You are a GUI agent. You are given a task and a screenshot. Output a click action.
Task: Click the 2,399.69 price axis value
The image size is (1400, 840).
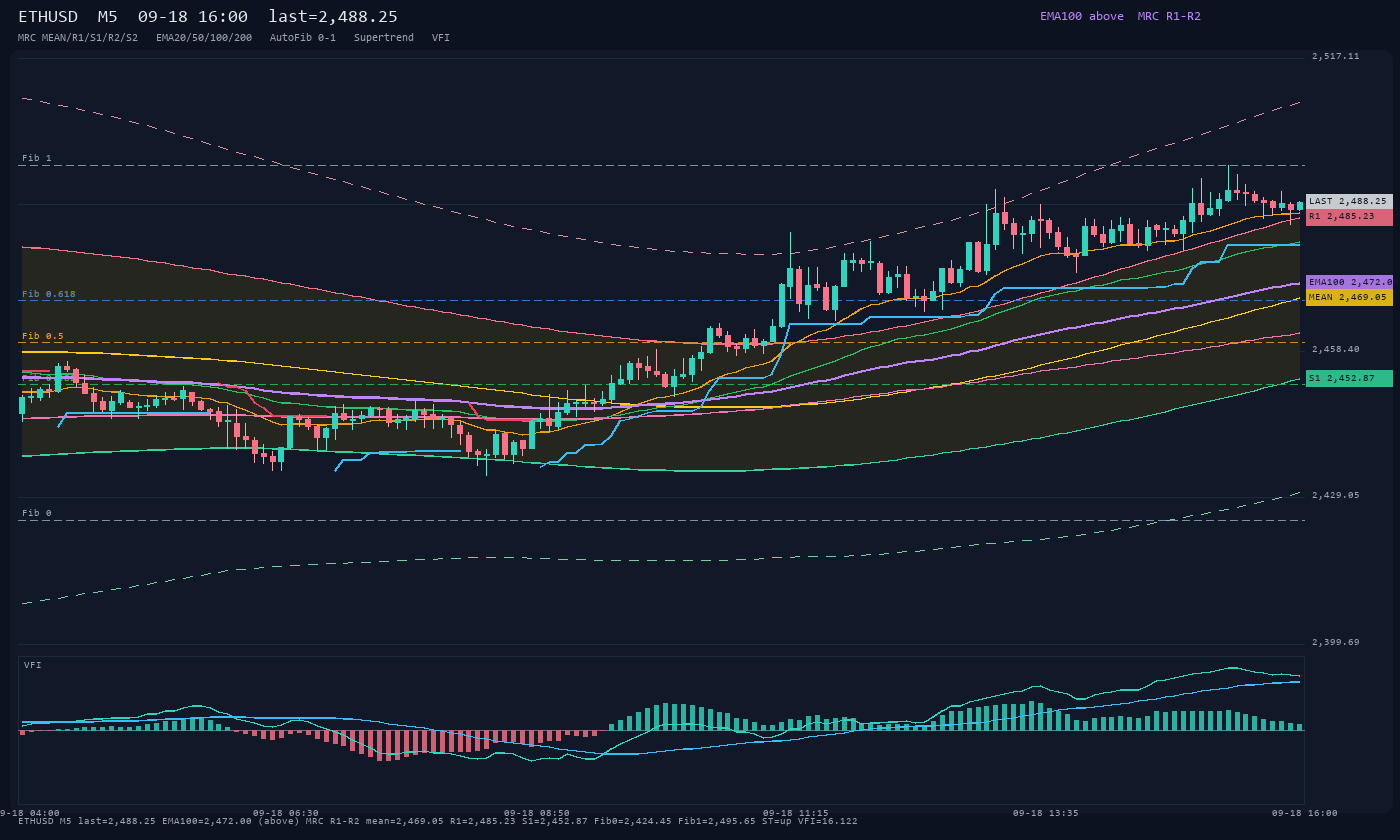point(1336,642)
